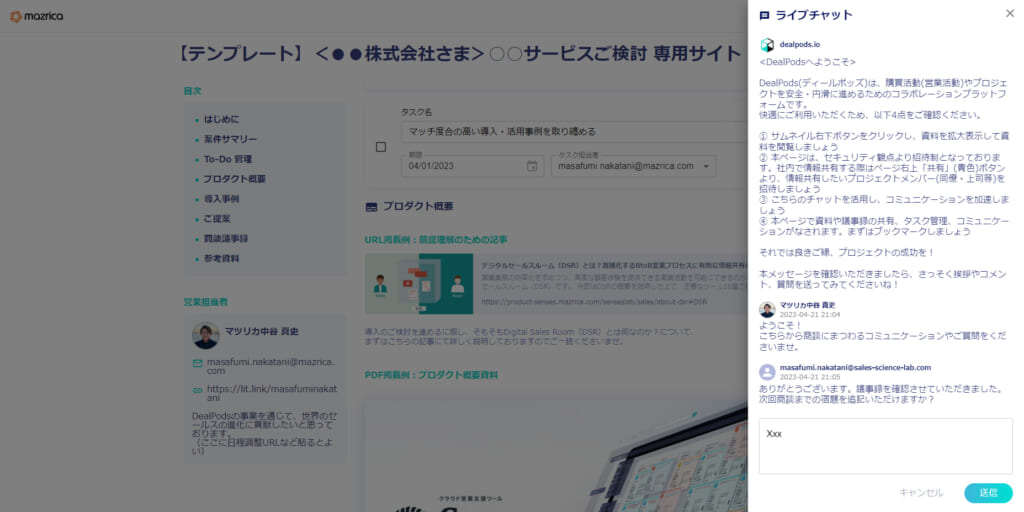Go to はじめに in table of contents
This screenshot has width=1024, height=512.
(221, 120)
